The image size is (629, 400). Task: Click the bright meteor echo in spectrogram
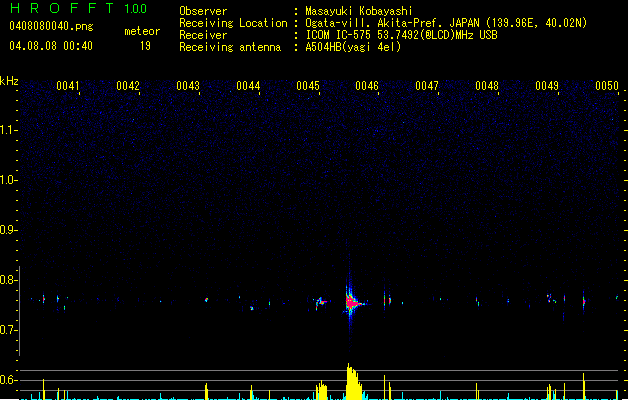[x=351, y=301]
